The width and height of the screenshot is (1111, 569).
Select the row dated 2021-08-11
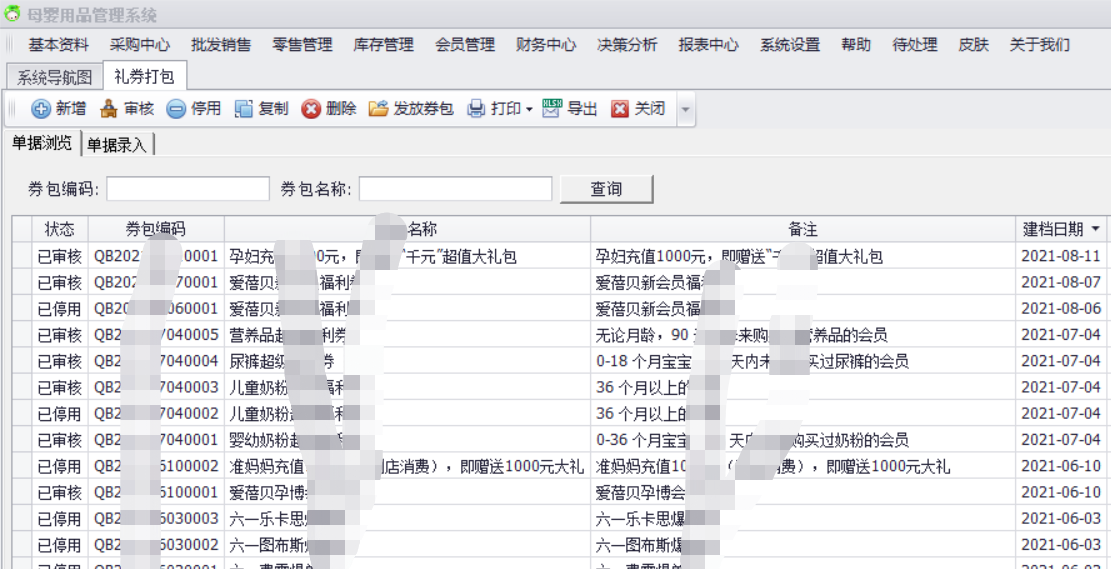[x=560, y=257]
